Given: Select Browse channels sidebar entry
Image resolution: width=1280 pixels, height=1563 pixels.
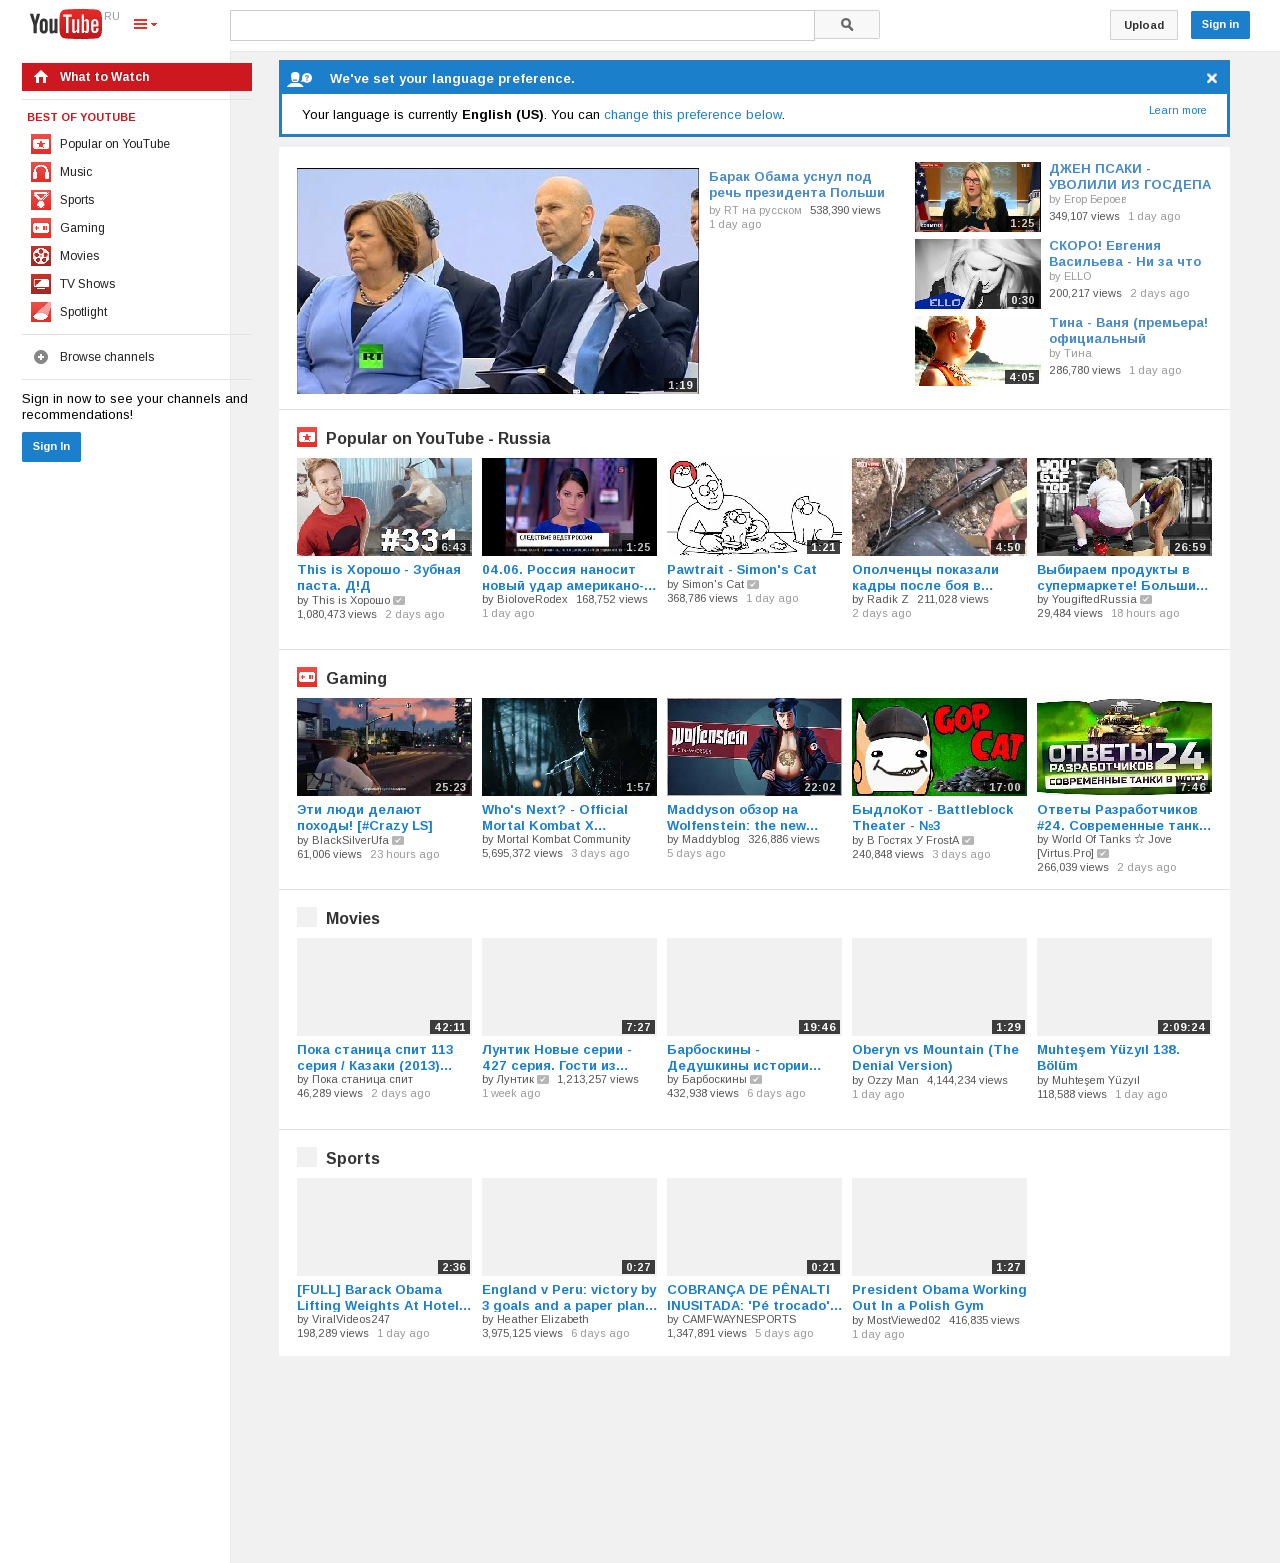Looking at the screenshot, I should [x=137, y=357].
